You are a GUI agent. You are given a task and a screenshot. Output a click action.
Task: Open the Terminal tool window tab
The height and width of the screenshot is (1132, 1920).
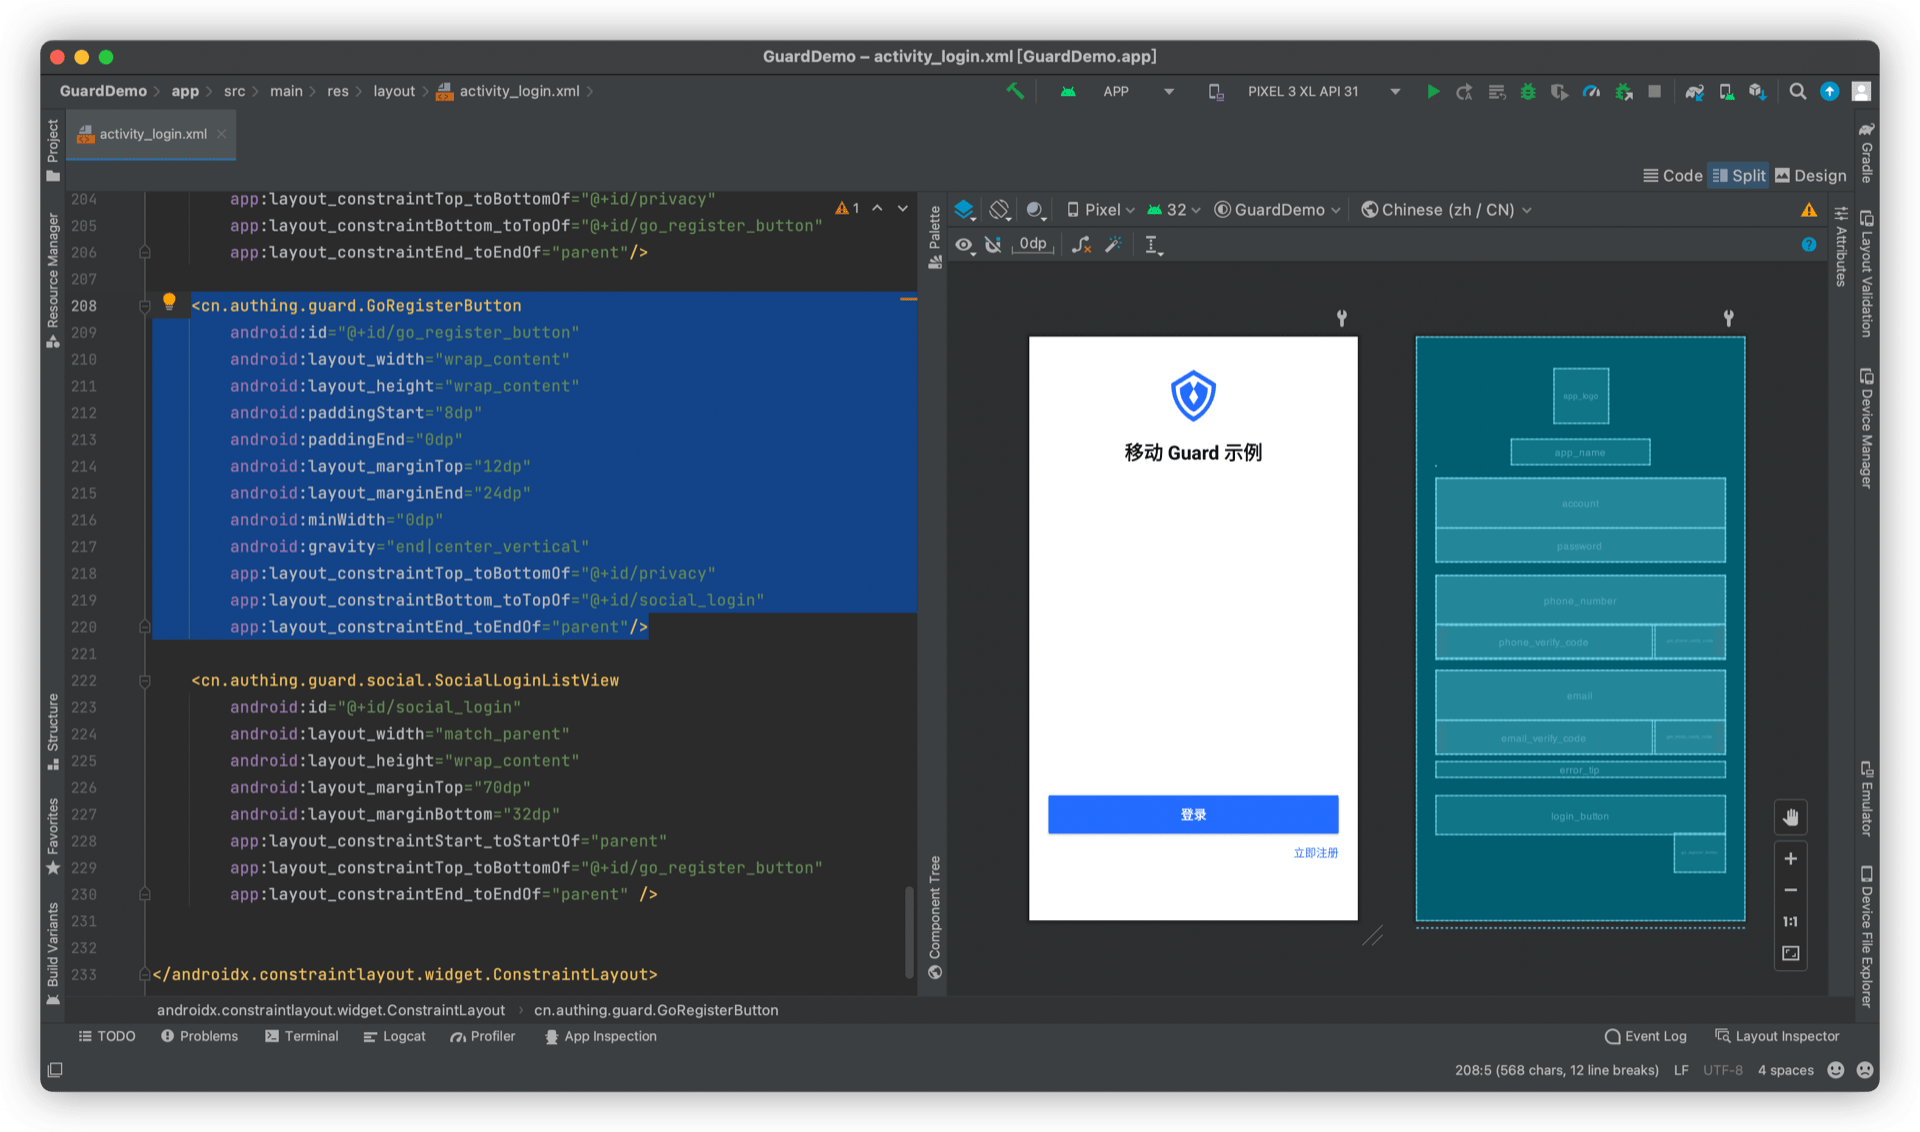coord(301,1037)
